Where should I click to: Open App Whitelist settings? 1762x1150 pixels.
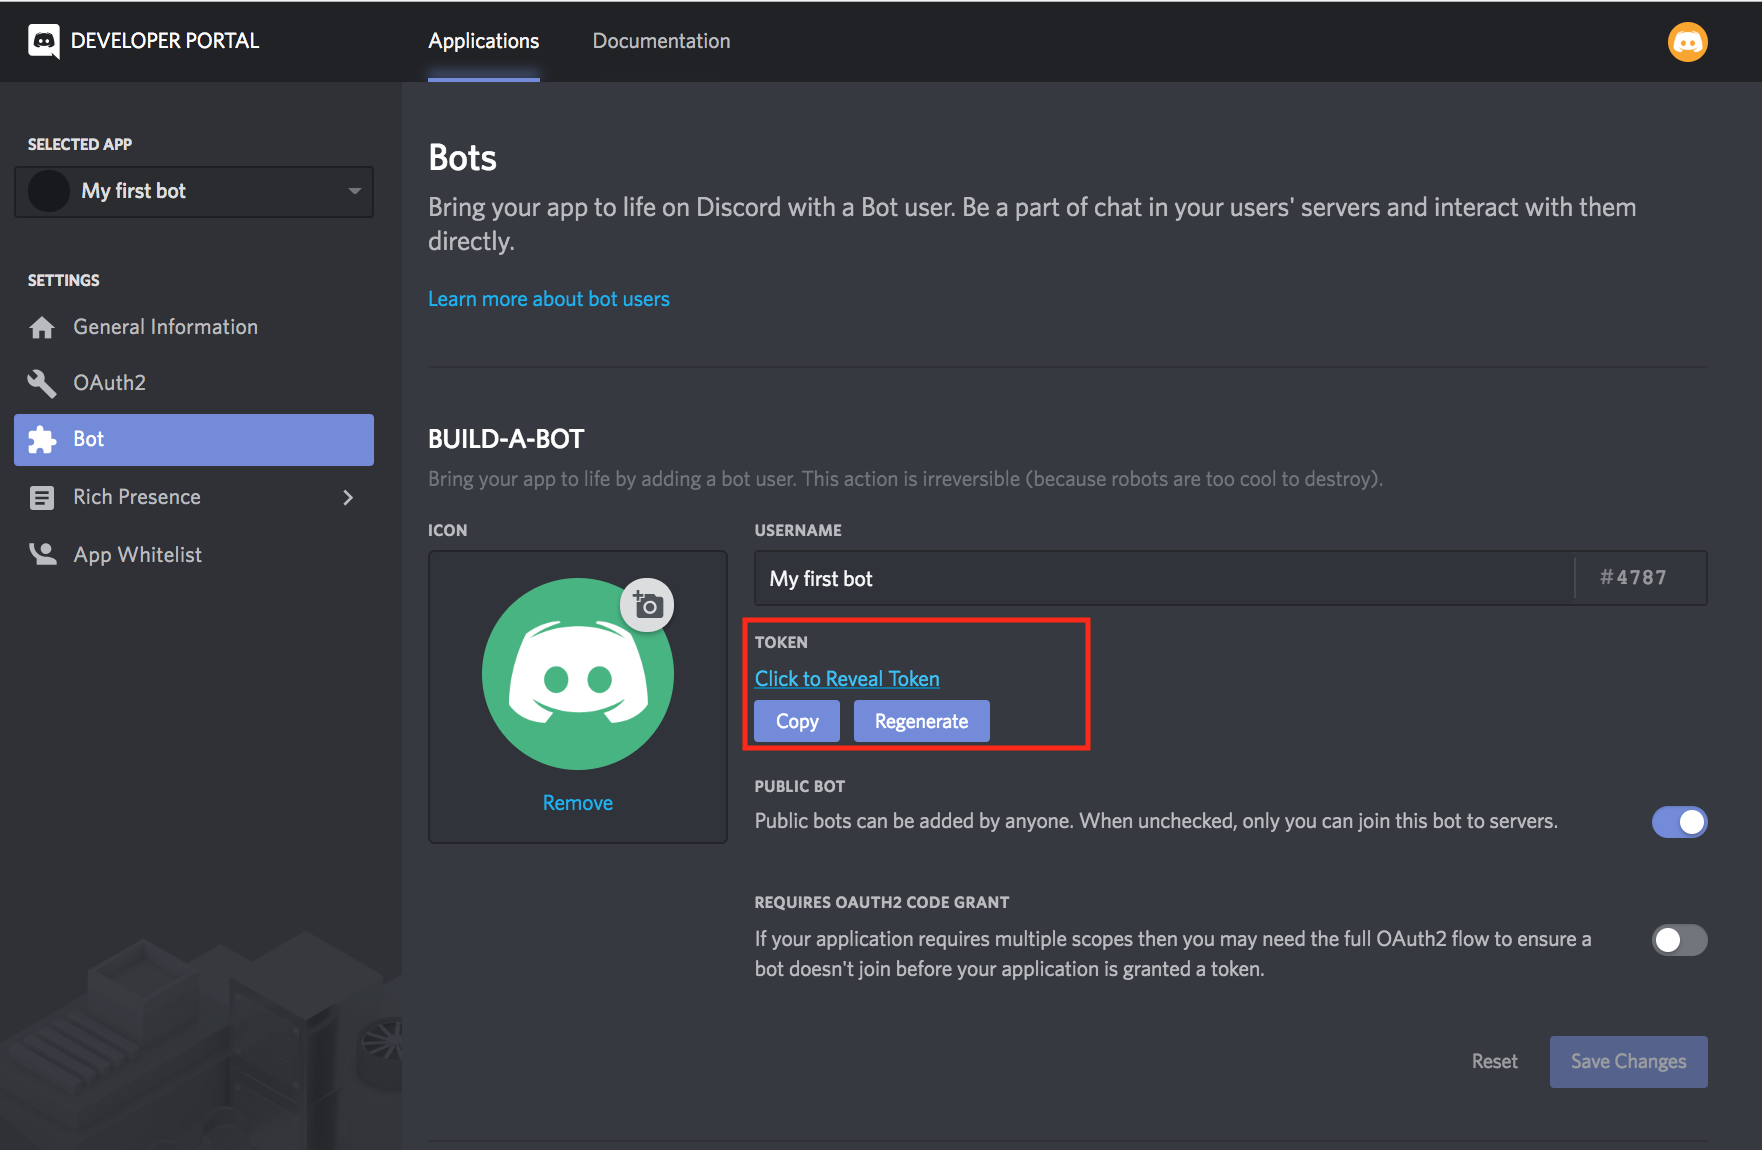coord(194,554)
